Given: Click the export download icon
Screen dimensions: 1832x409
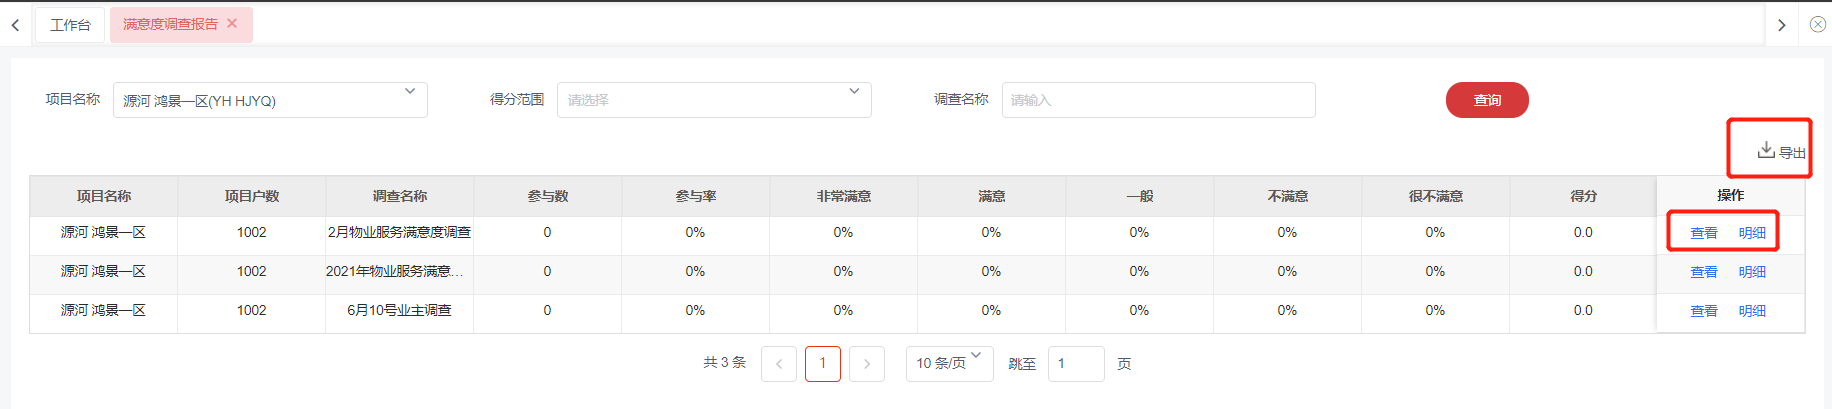Looking at the screenshot, I should [1766, 150].
